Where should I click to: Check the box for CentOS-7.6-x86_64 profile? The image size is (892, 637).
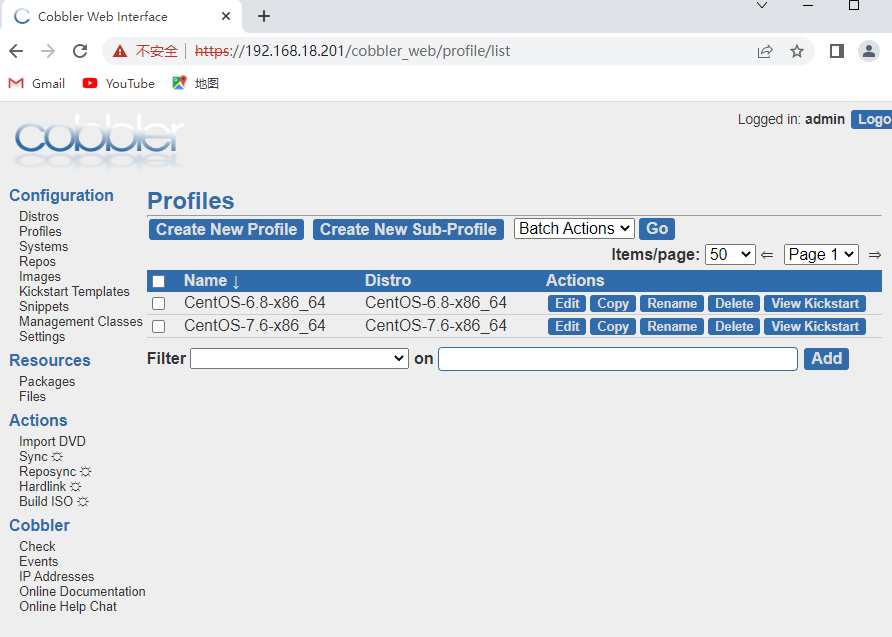coord(158,327)
